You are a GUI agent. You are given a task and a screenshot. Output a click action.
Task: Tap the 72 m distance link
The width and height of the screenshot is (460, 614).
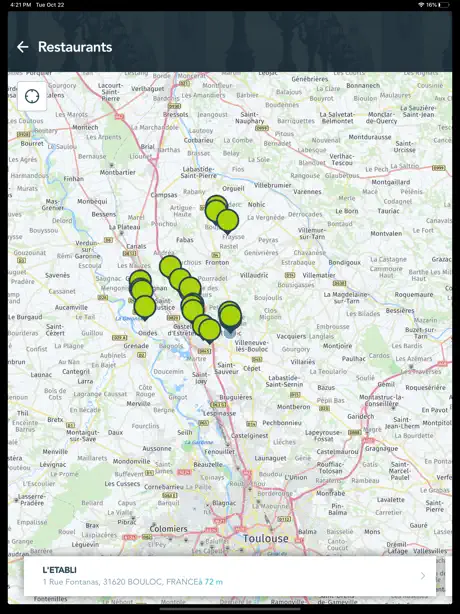[211, 582]
